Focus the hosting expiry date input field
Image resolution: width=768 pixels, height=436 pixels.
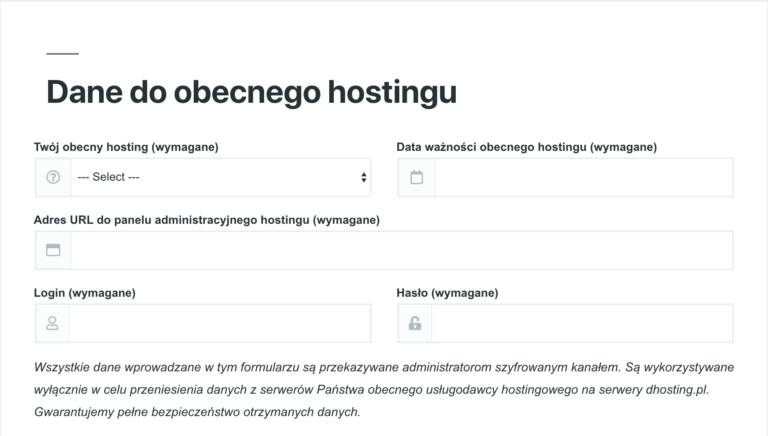[x=584, y=177]
